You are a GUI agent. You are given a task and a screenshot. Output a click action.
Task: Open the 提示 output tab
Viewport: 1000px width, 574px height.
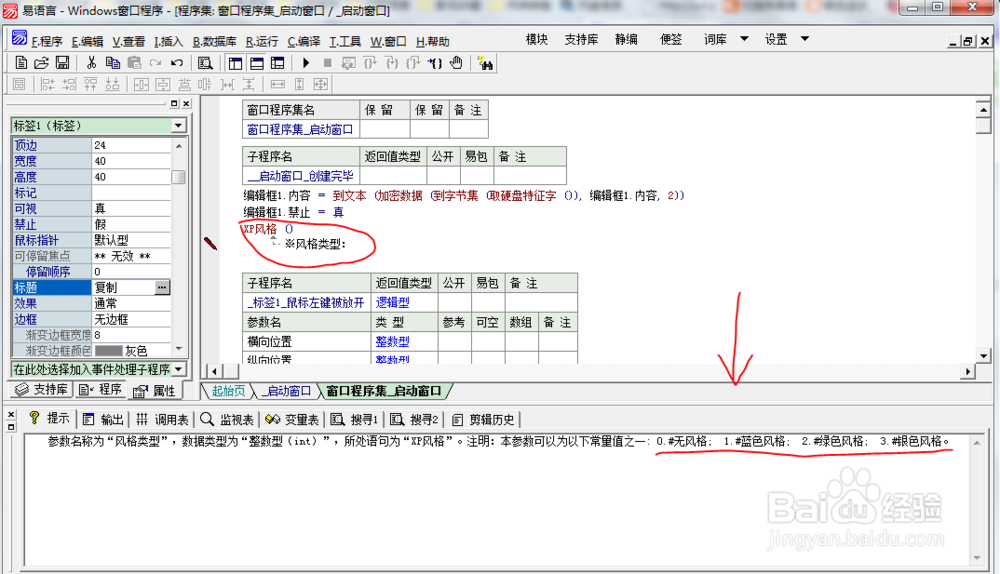click(48, 418)
